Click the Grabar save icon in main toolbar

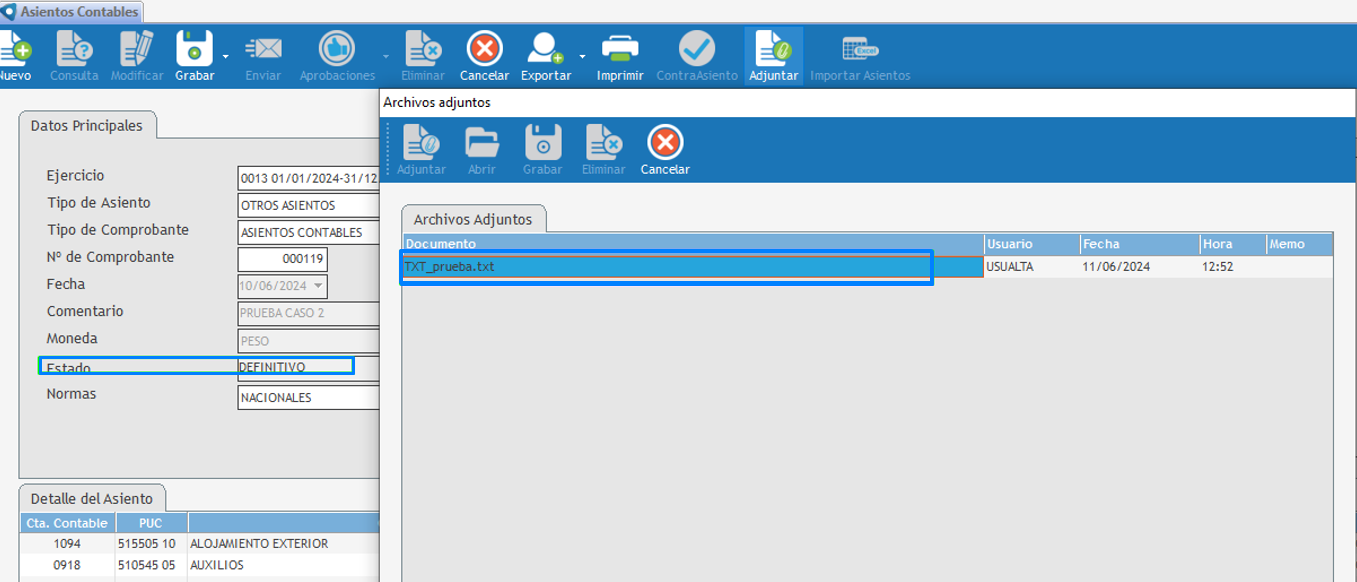[x=194, y=50]
